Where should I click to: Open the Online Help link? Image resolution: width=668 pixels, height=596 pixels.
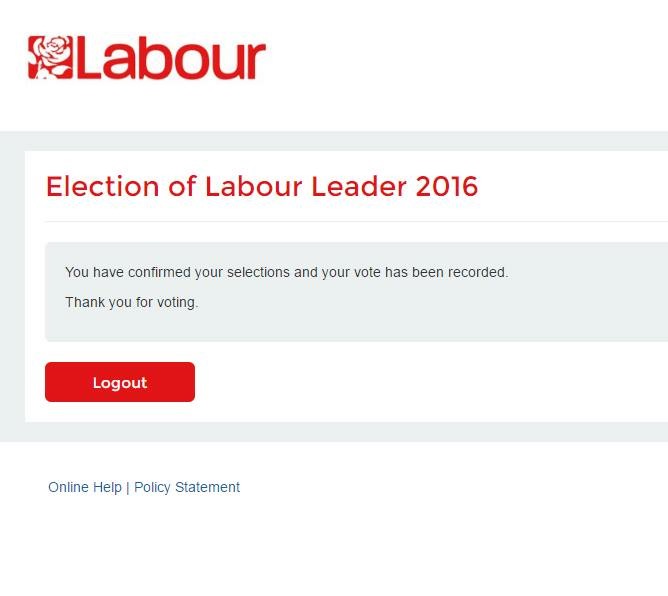point(85,487)
